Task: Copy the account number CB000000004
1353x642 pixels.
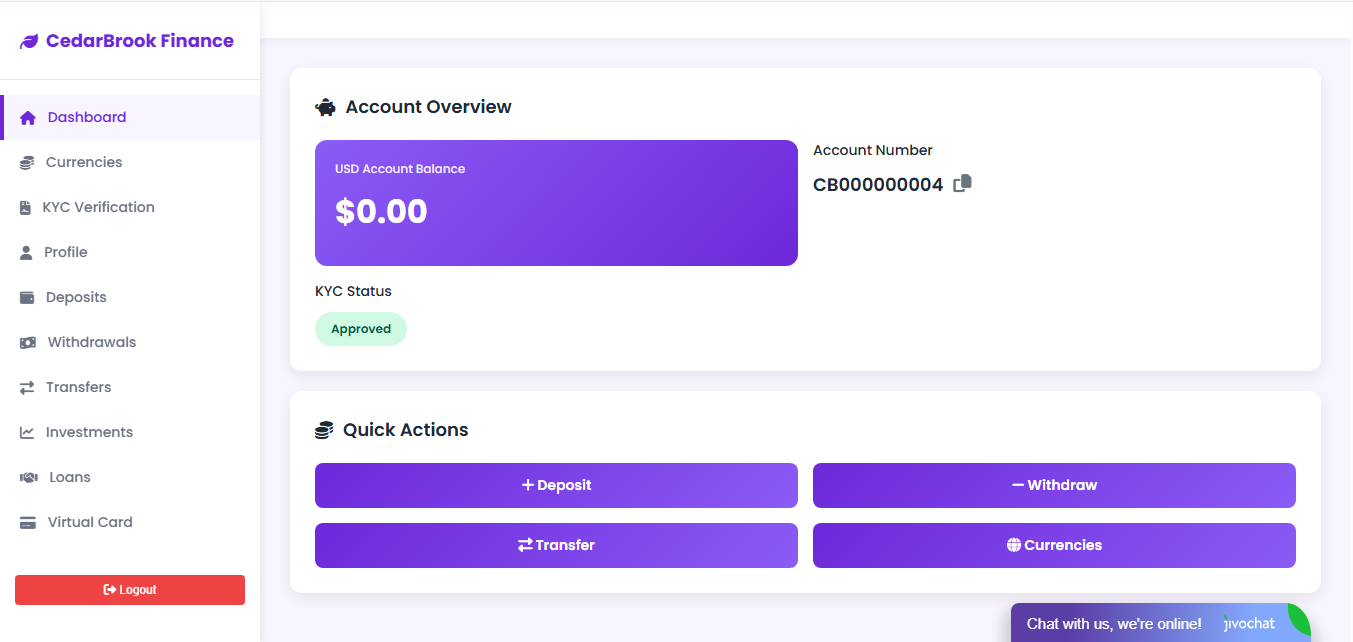Action: pyautogui.click(x=963, y=183)
